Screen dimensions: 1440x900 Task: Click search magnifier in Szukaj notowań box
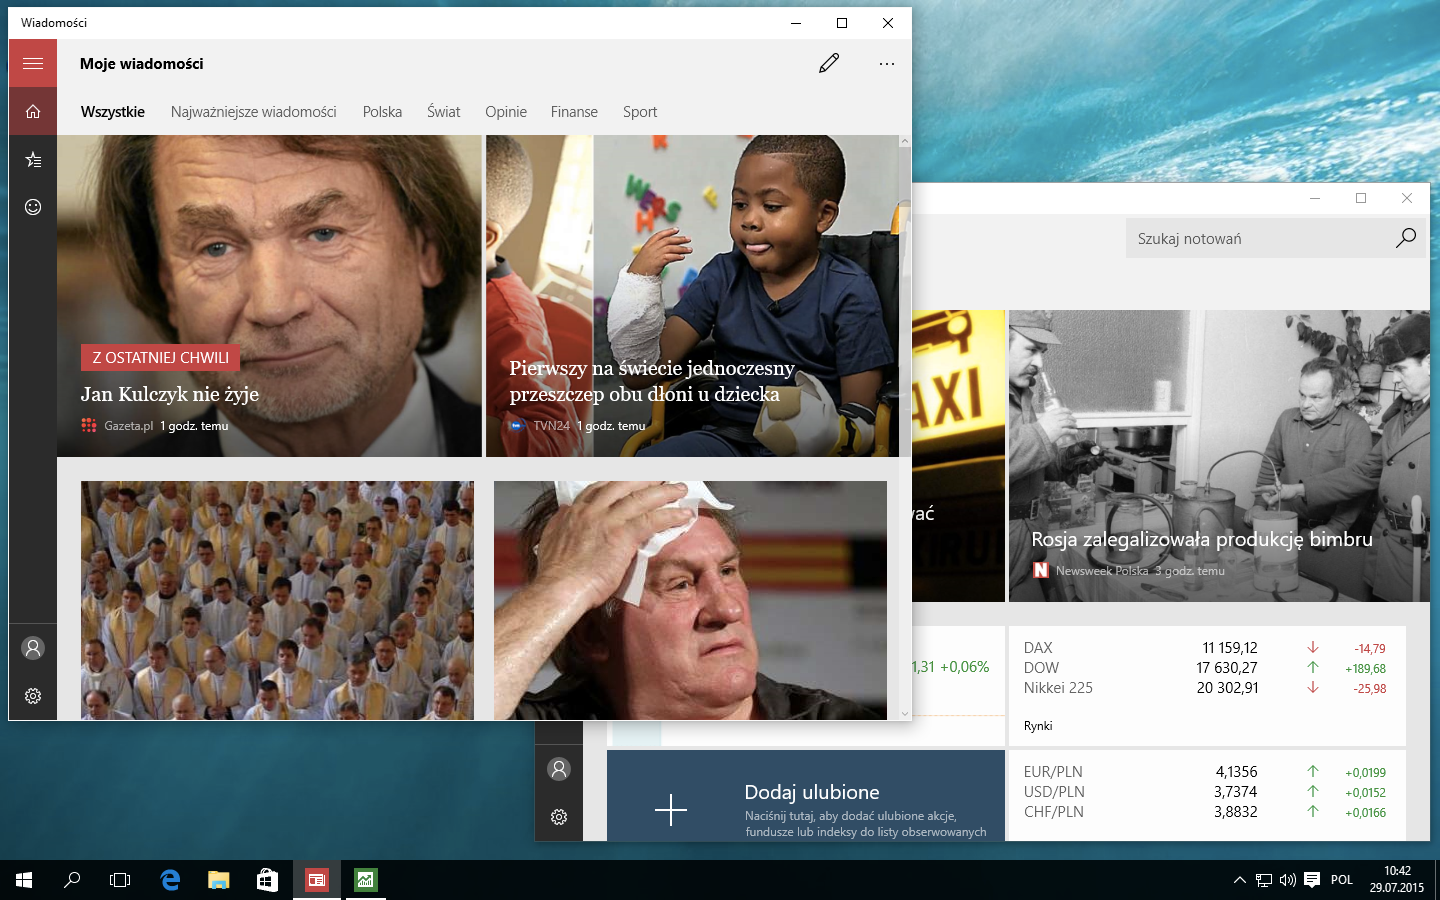[1405, 238]
